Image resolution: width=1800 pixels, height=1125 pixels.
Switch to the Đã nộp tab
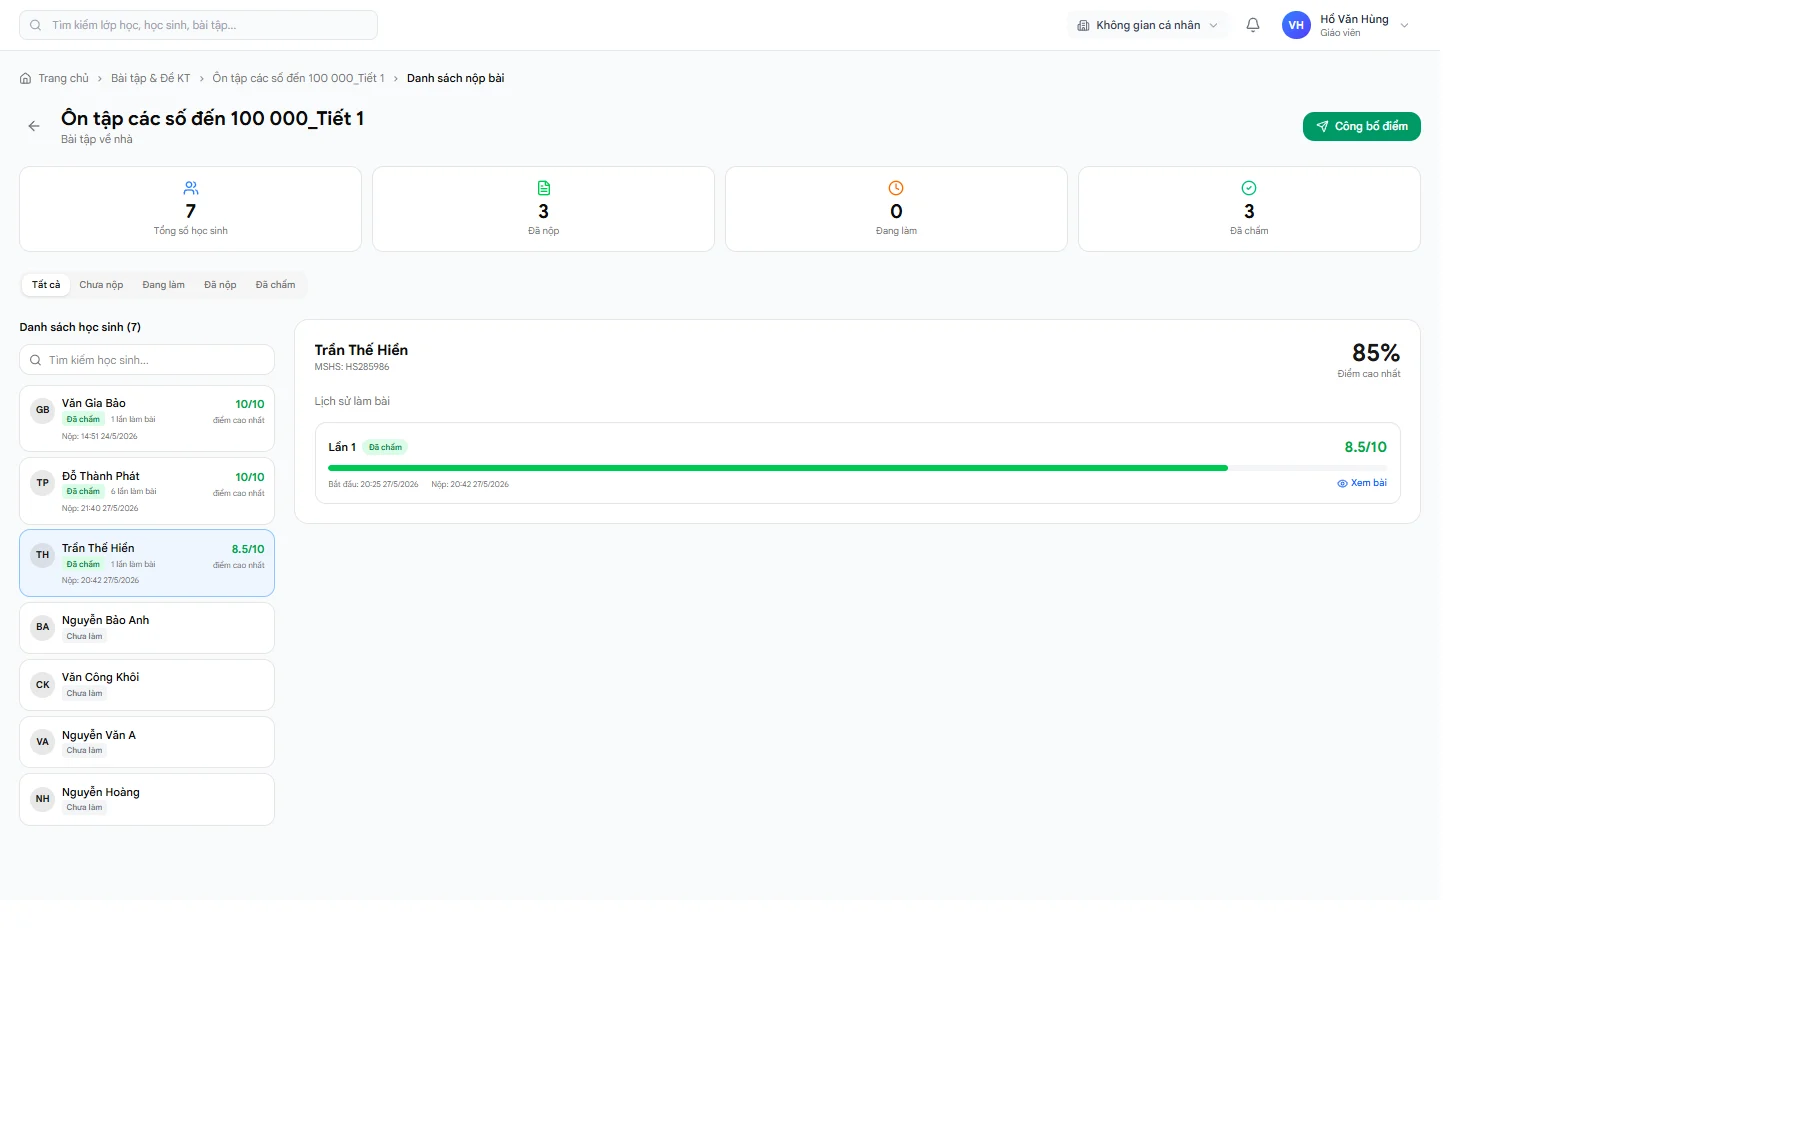[220, 285]
